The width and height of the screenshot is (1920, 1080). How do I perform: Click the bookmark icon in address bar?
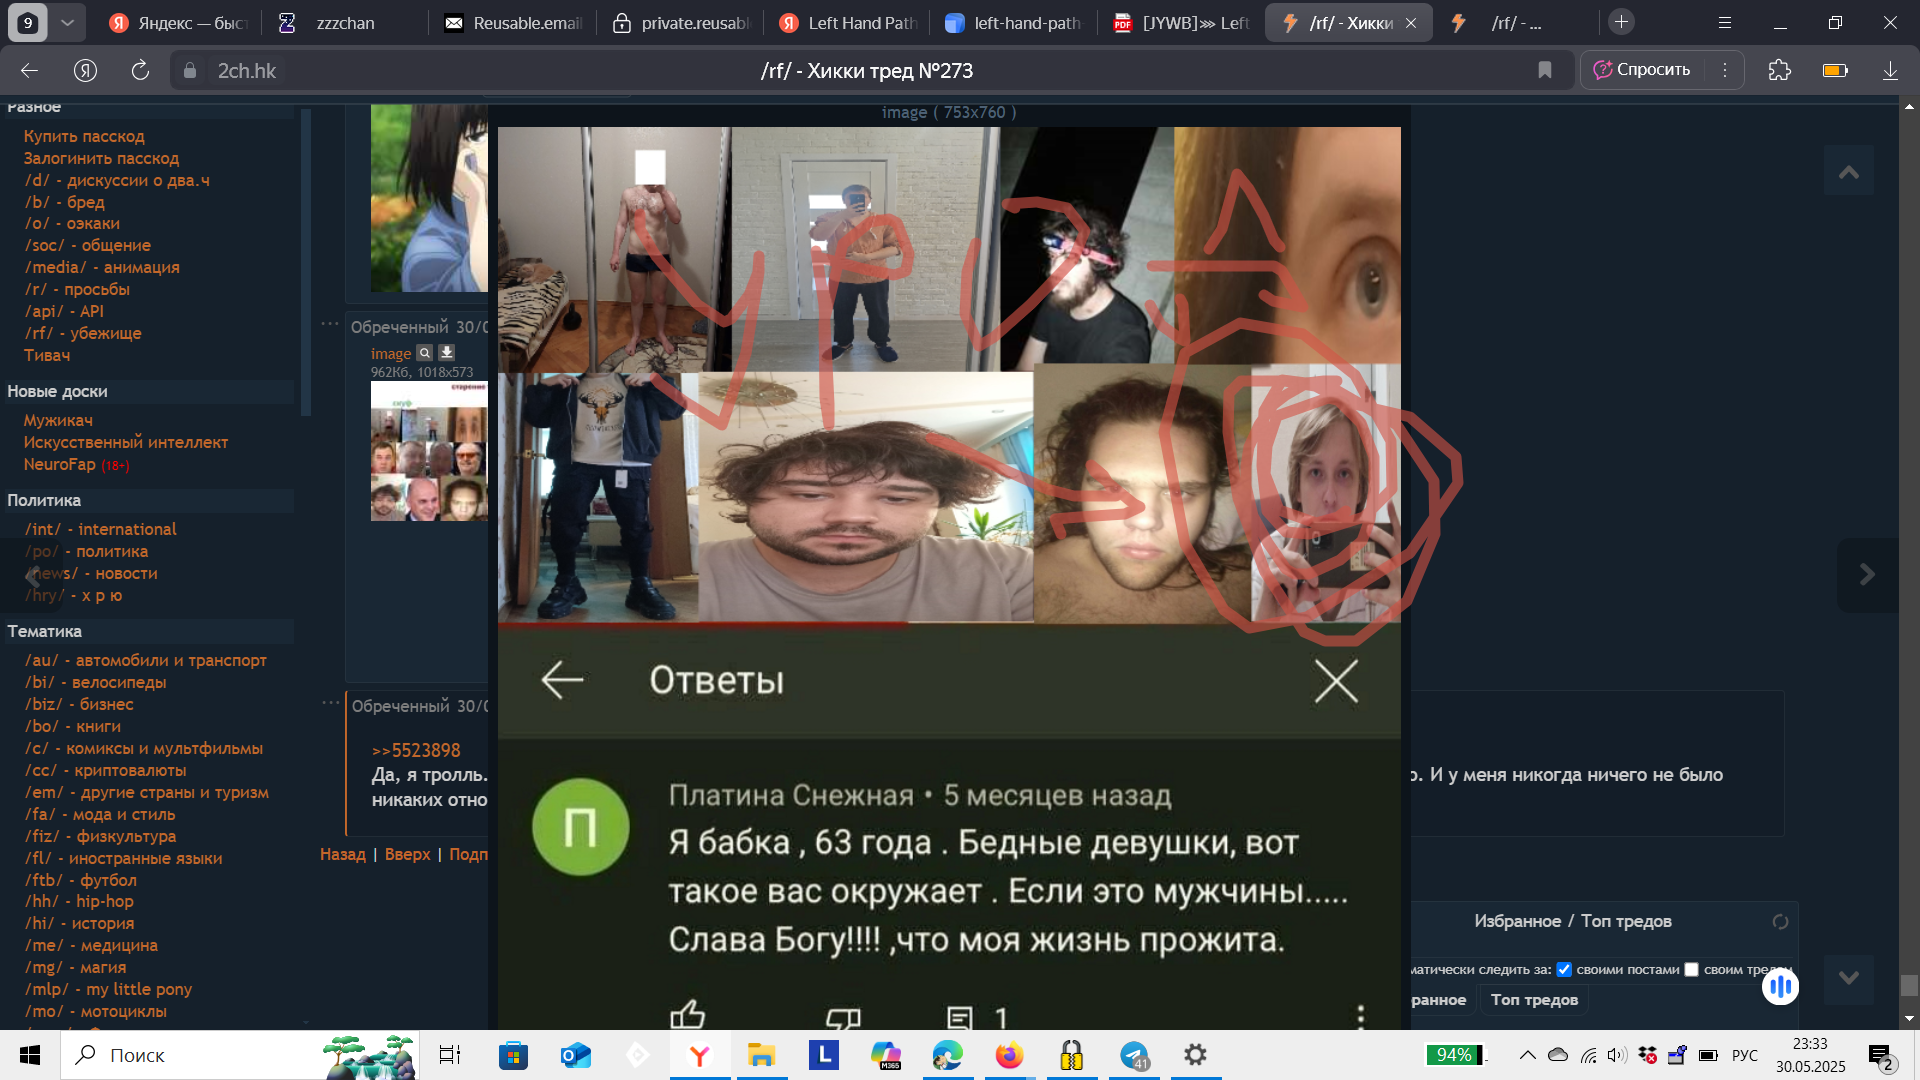point(1544,70)
